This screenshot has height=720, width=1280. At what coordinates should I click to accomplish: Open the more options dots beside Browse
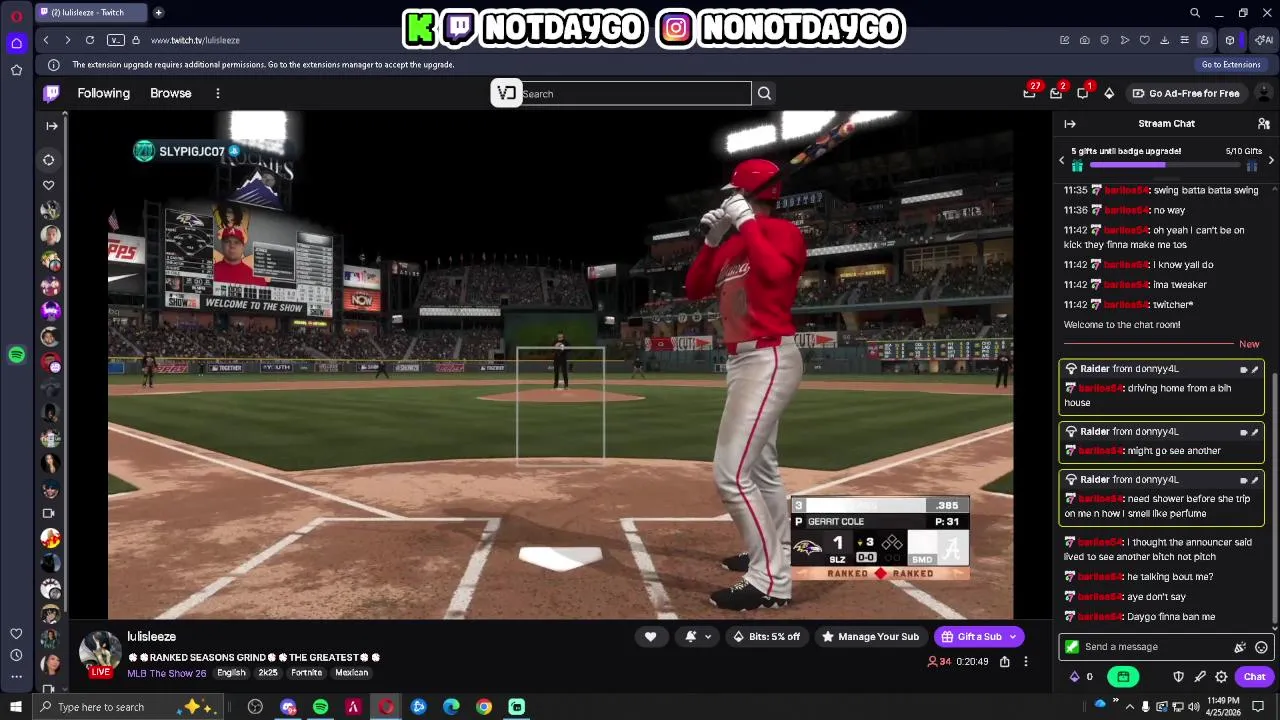tap(217, 93)
